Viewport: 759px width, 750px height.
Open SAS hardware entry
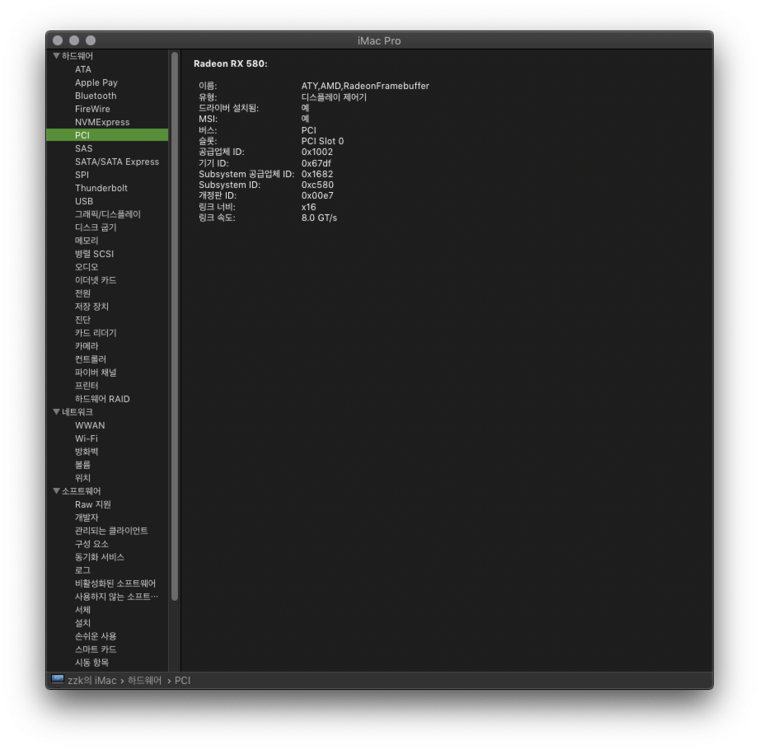83,148
